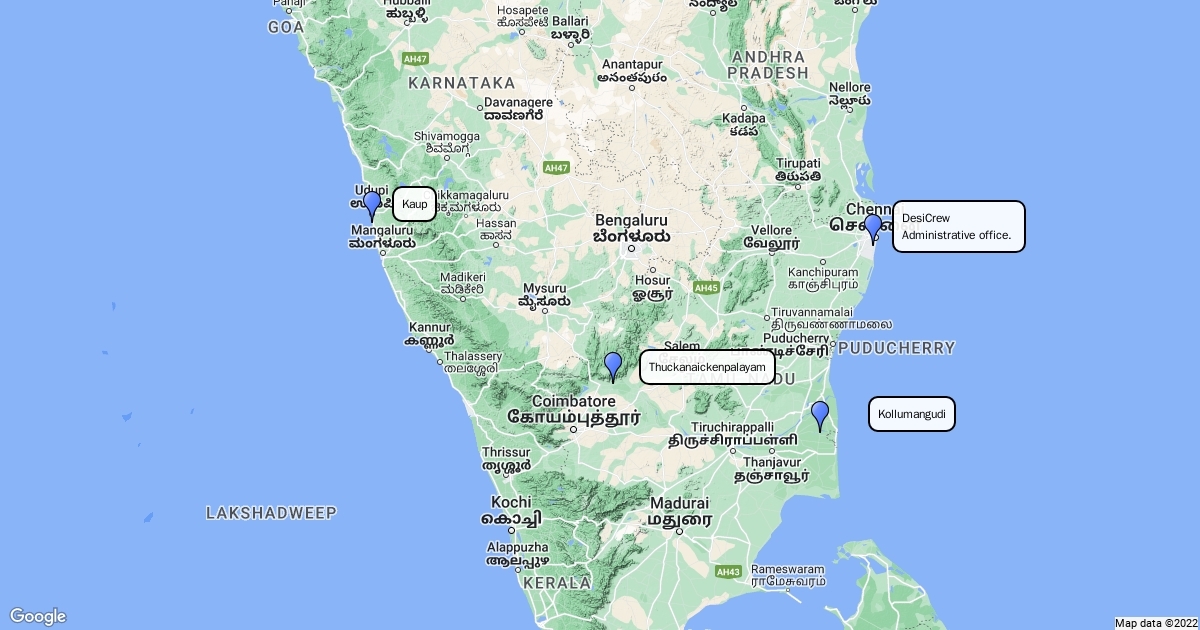Open the Kaup label box
Screen dimensions: 1200x630
pyautogui.click(x=414, y=204)
